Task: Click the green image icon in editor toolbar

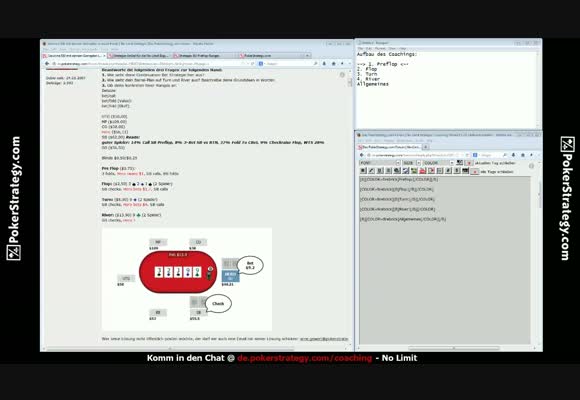Action: 414,171
